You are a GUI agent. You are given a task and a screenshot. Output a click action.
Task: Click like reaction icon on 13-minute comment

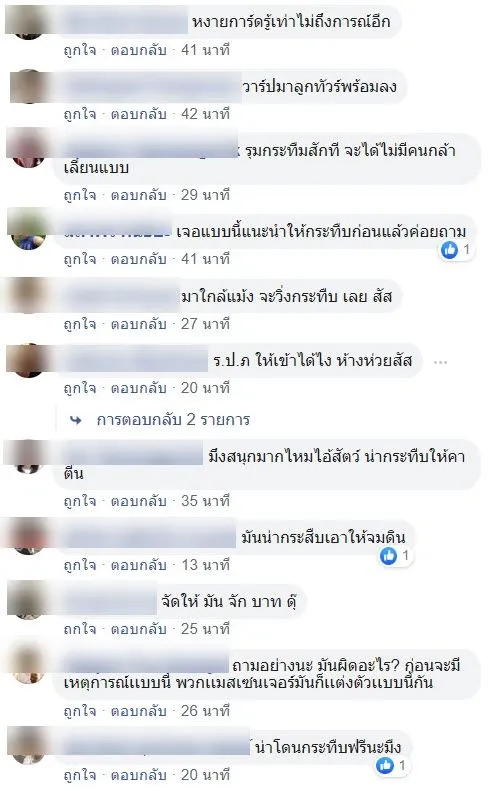388,556
